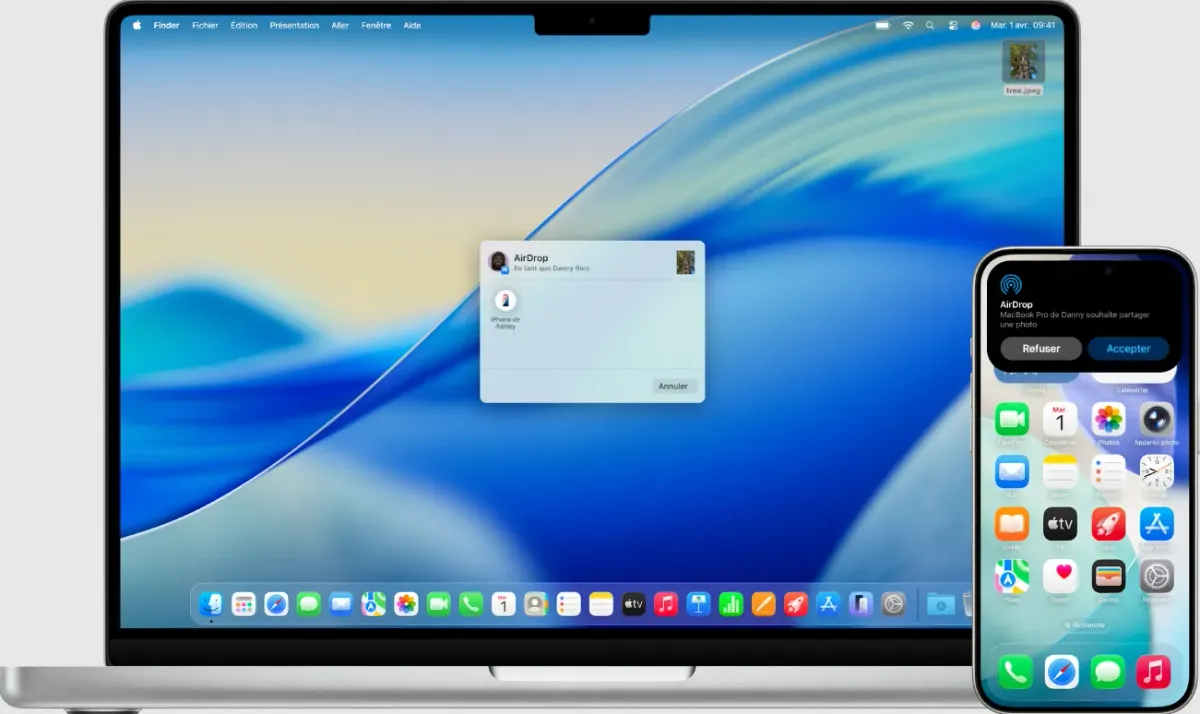1200x714 pixels.
Task: Open Safari from the Dock
Action: coord(275,603)
